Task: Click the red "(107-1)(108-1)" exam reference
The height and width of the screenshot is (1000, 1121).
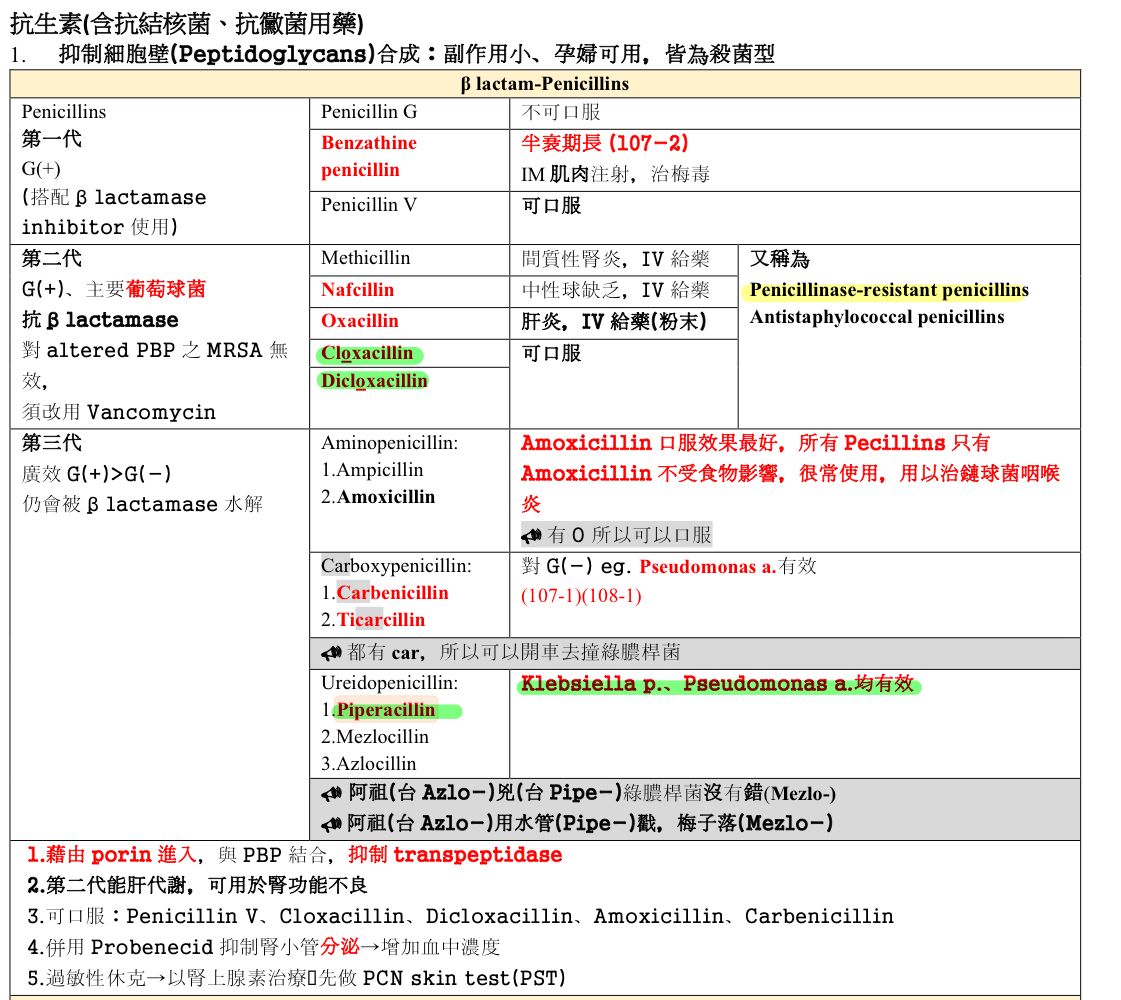Action: (581, 596)
